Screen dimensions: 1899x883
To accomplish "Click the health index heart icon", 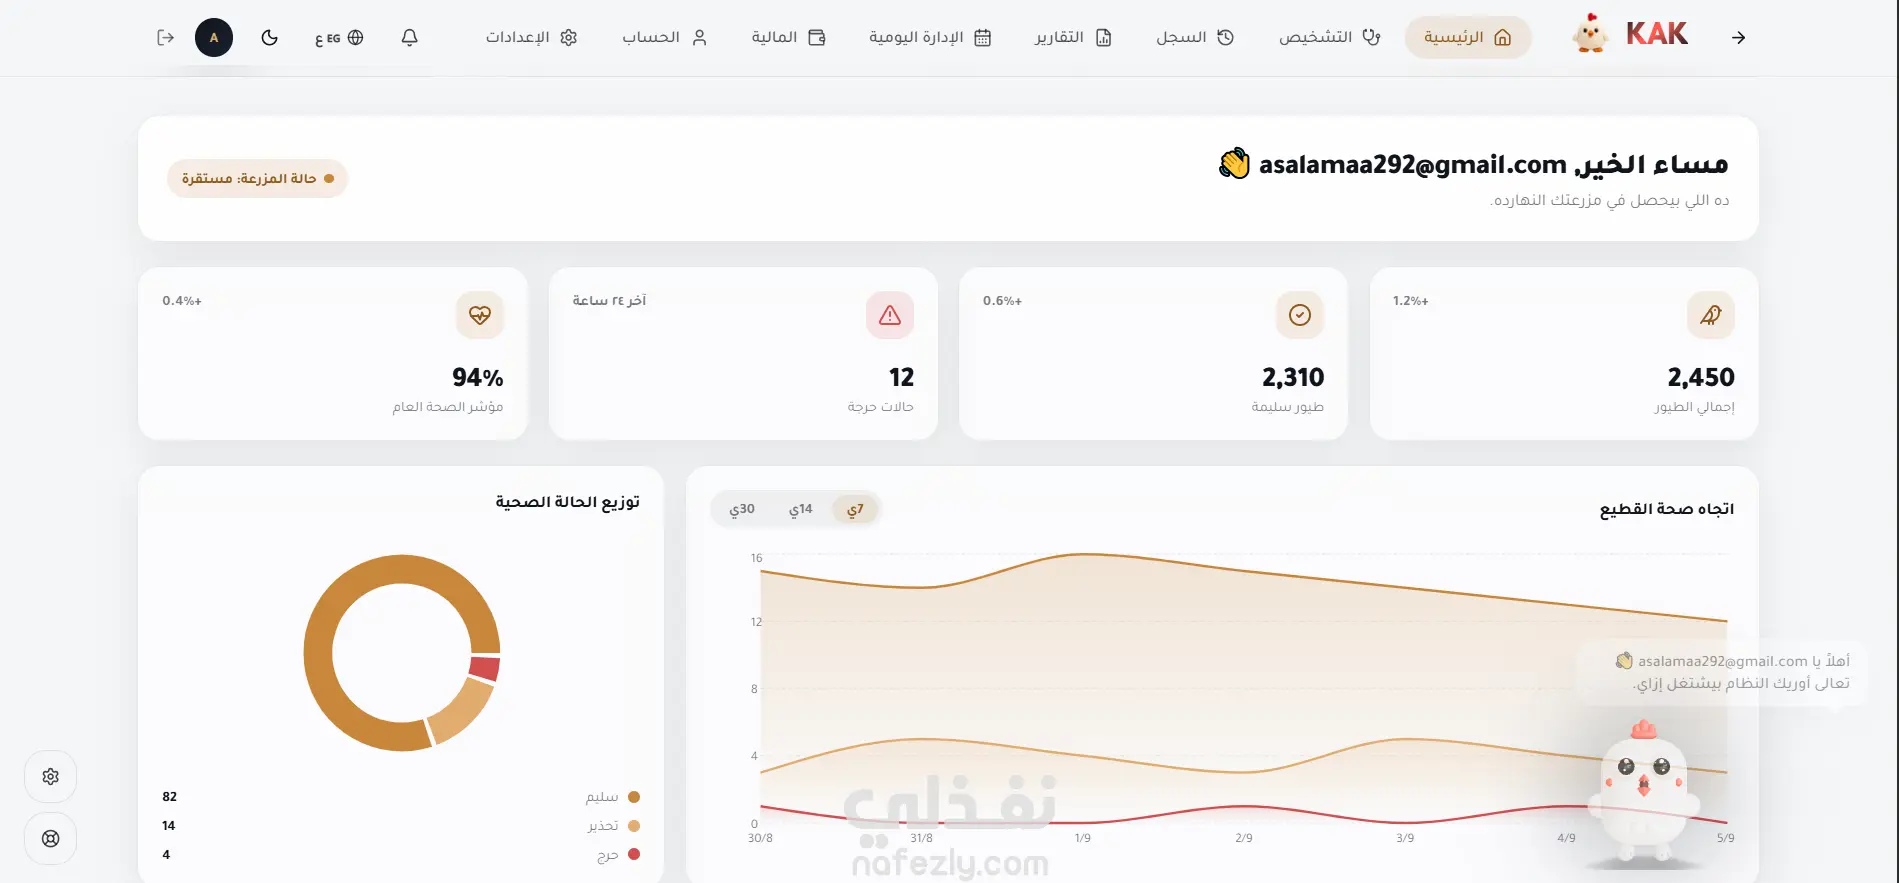I will point(480,316).
